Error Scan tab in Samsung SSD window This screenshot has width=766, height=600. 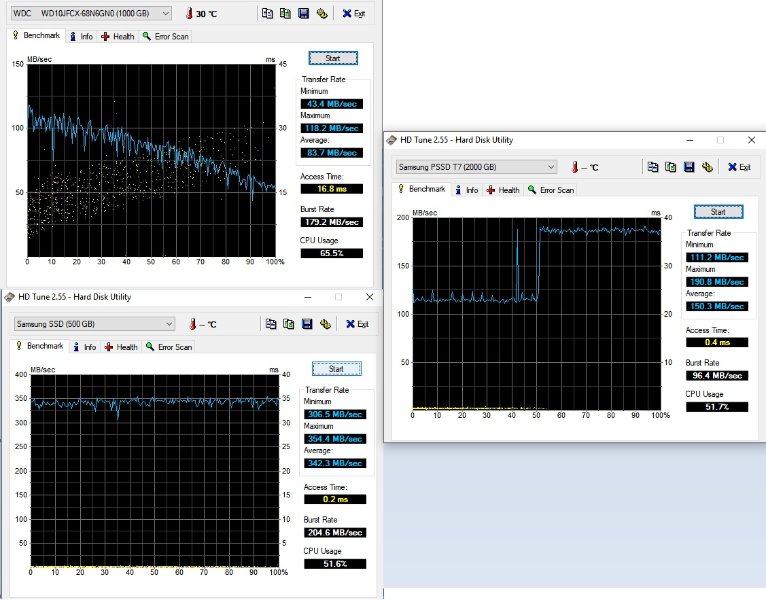point(169,347)
